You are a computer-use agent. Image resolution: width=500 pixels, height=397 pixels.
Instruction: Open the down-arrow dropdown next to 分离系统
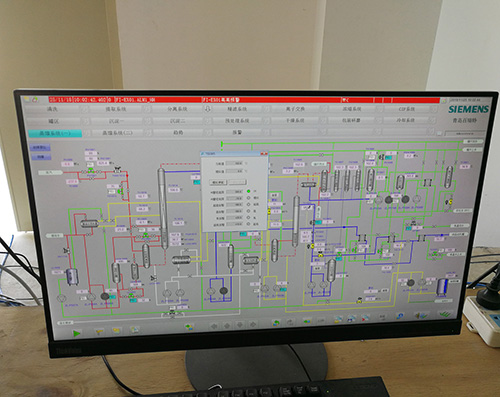[x=208, y=109]
